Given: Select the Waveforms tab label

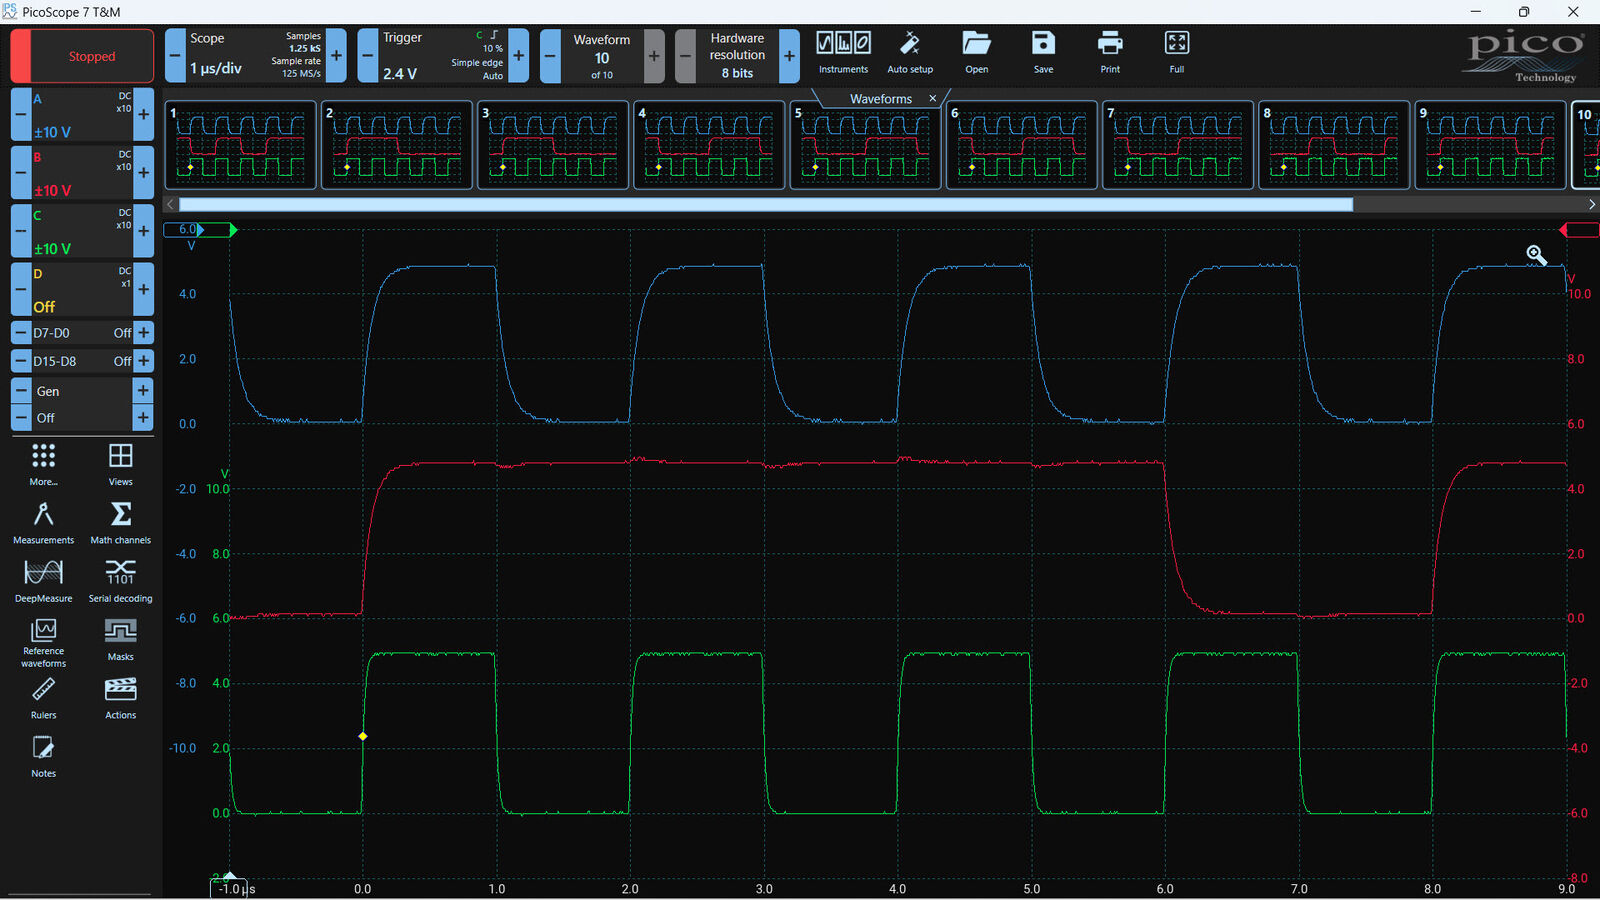Looking at the screenshot, I should tap(881, 99).
